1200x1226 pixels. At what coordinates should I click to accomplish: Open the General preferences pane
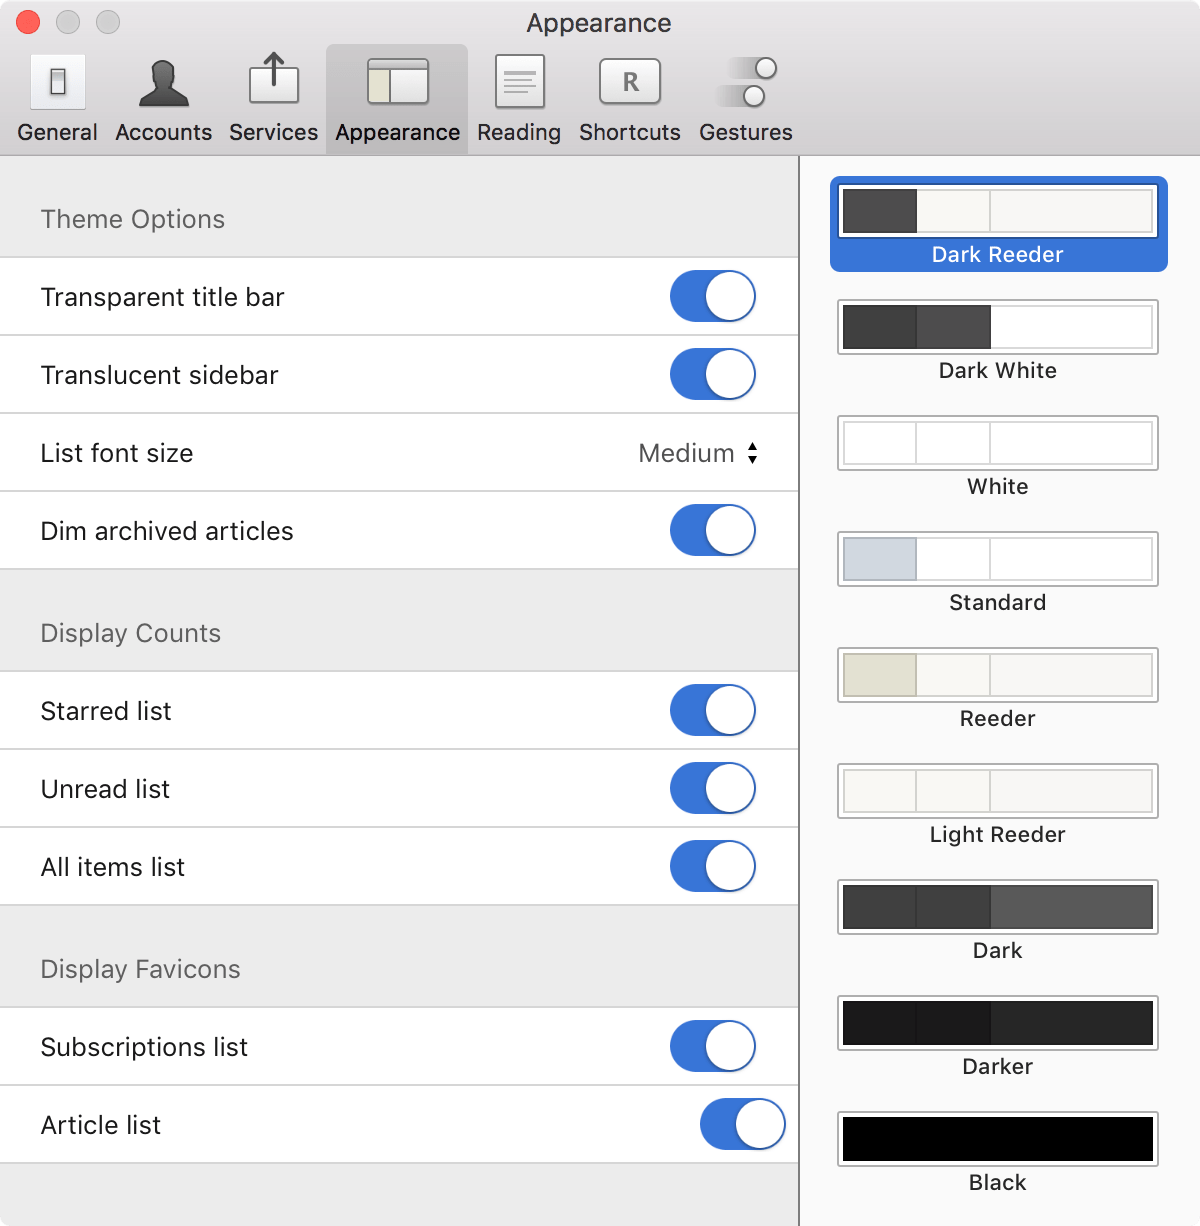coord(58,98)
